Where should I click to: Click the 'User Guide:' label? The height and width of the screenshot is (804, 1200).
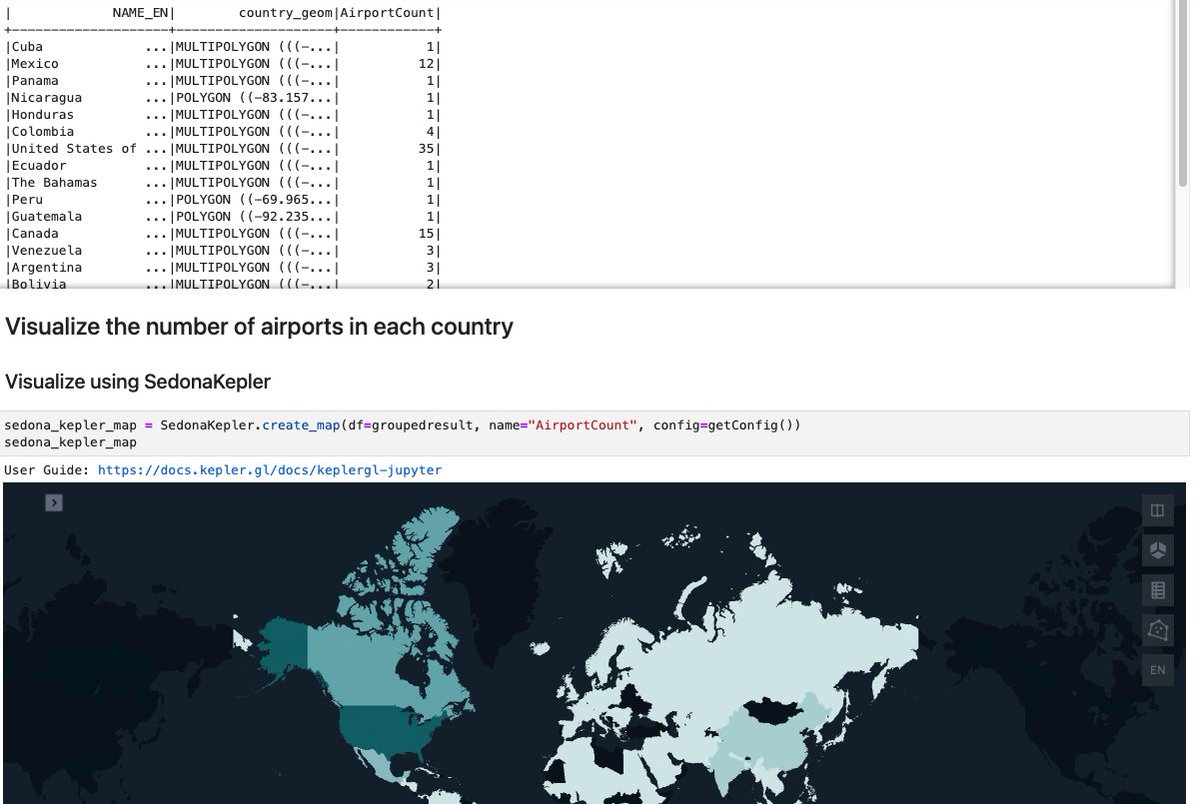click(47, 470)
